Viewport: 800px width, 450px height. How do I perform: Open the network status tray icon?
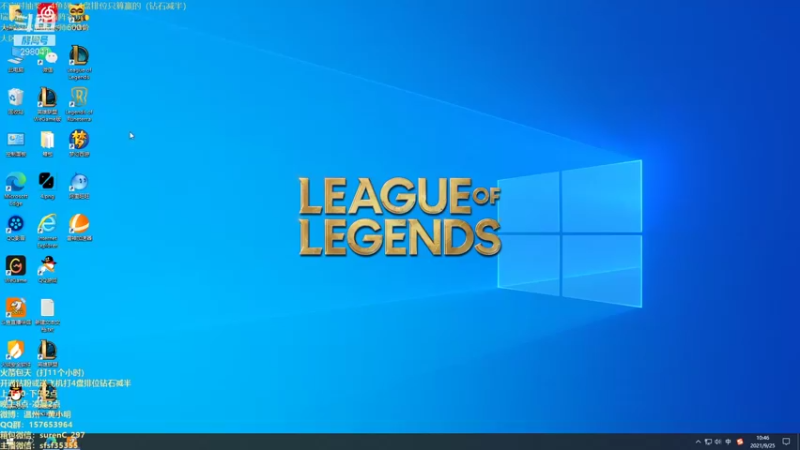tap(708, 442)
